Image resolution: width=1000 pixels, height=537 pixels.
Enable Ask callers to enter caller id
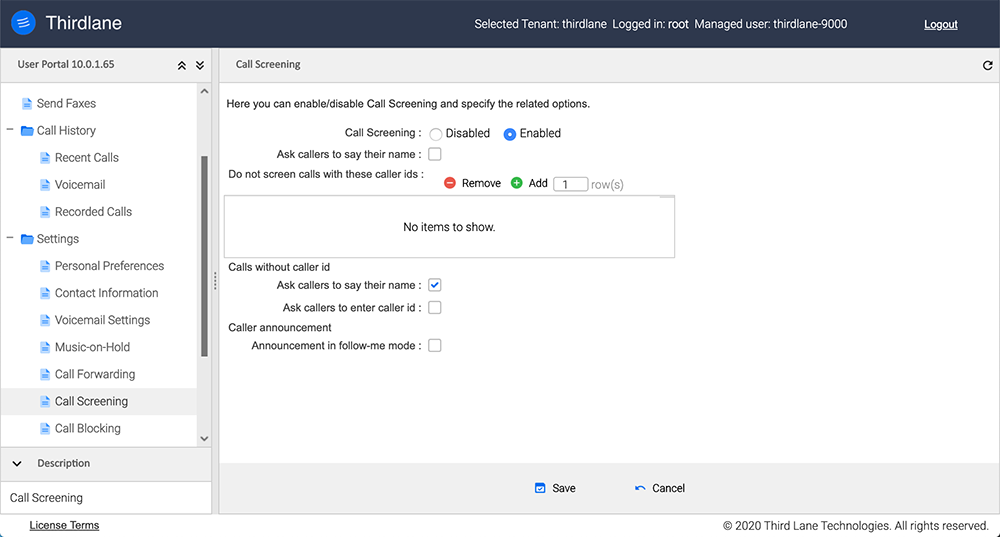435,308
